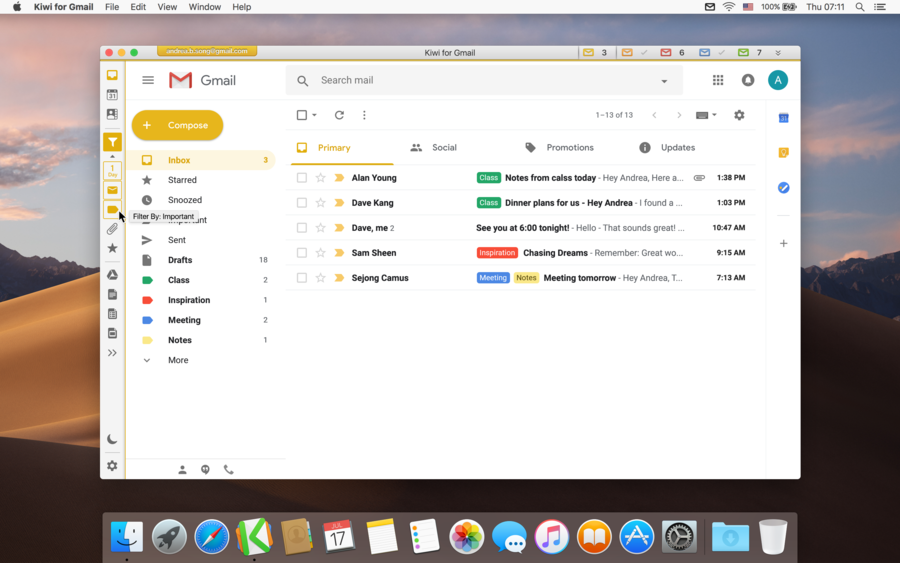Select Sam Sheen's email checkbox
The height and width of the screenshot is (563, 900).
[301, 253]
